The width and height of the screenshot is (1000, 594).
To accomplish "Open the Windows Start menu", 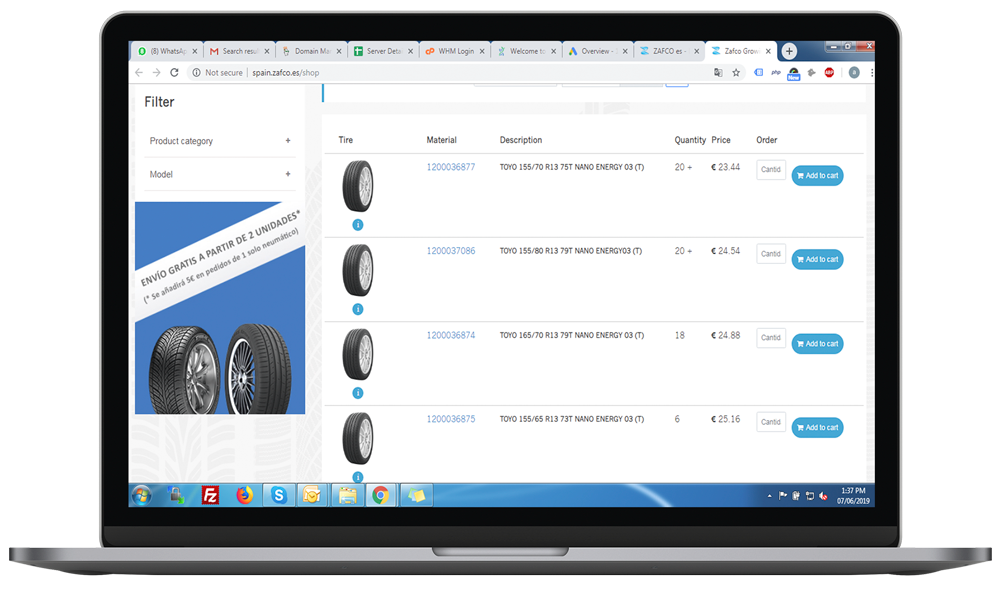I will (142, 495).
